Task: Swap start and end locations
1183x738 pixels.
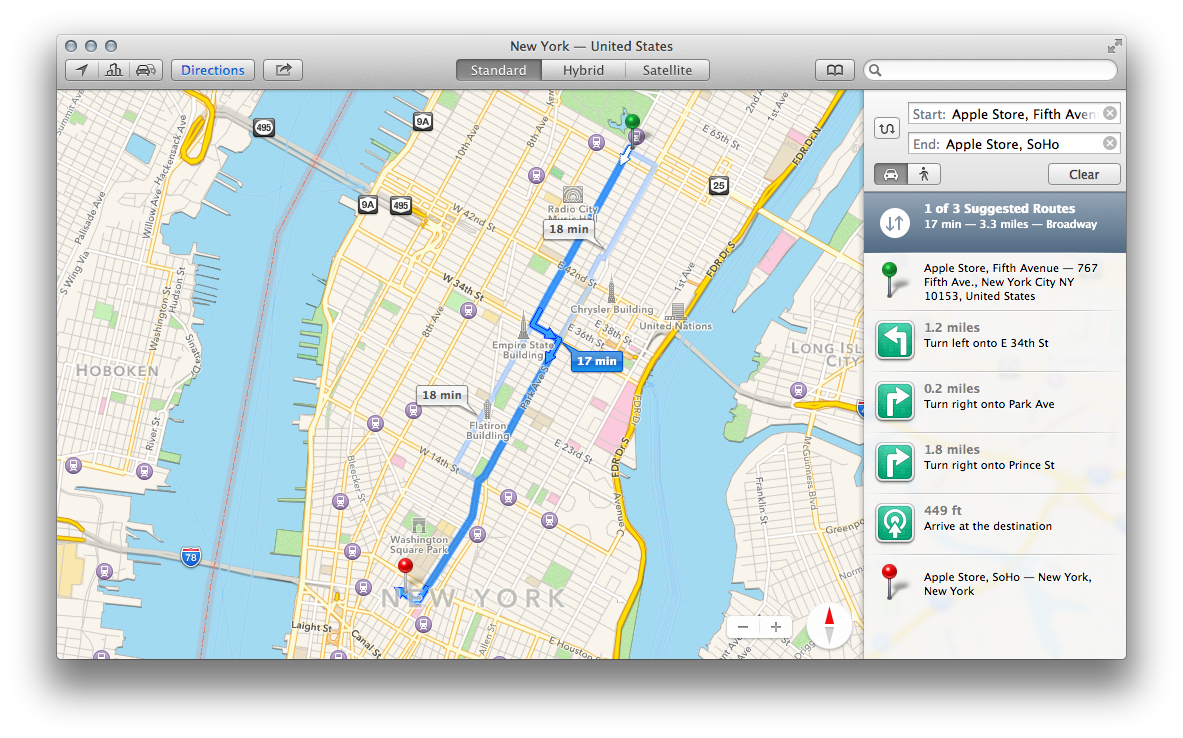Action: coord(886,128)
